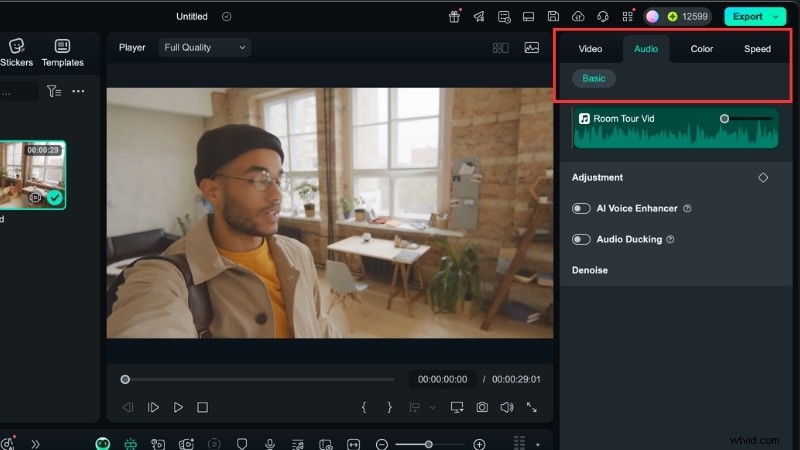Save the project with floppy disk icon
The image size is (800, 450).
point(553,16)
